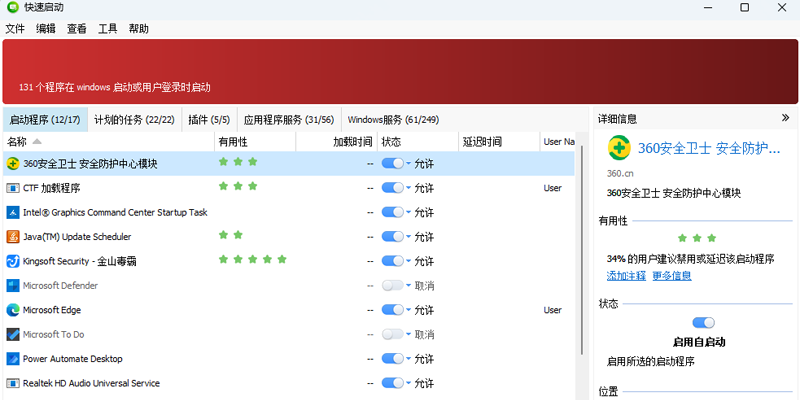Screen dimensions: 800x400
Task: Open the 帮助 menu
Action: (x=138, y=29)
